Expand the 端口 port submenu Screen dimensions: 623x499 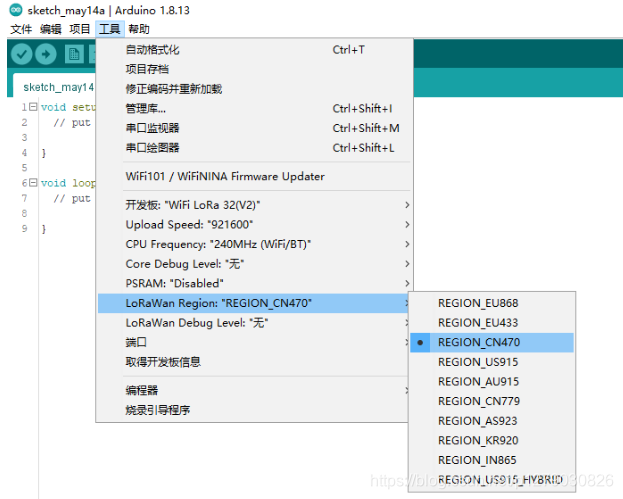pyautogui.click(x=253, y=342)
